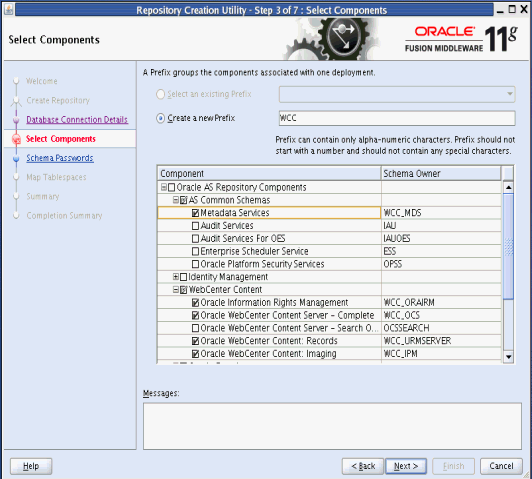This screenshot has width=532, height=479.
Task: Toggle the WebCenter Content group checkbox
Action: [184, 290]
